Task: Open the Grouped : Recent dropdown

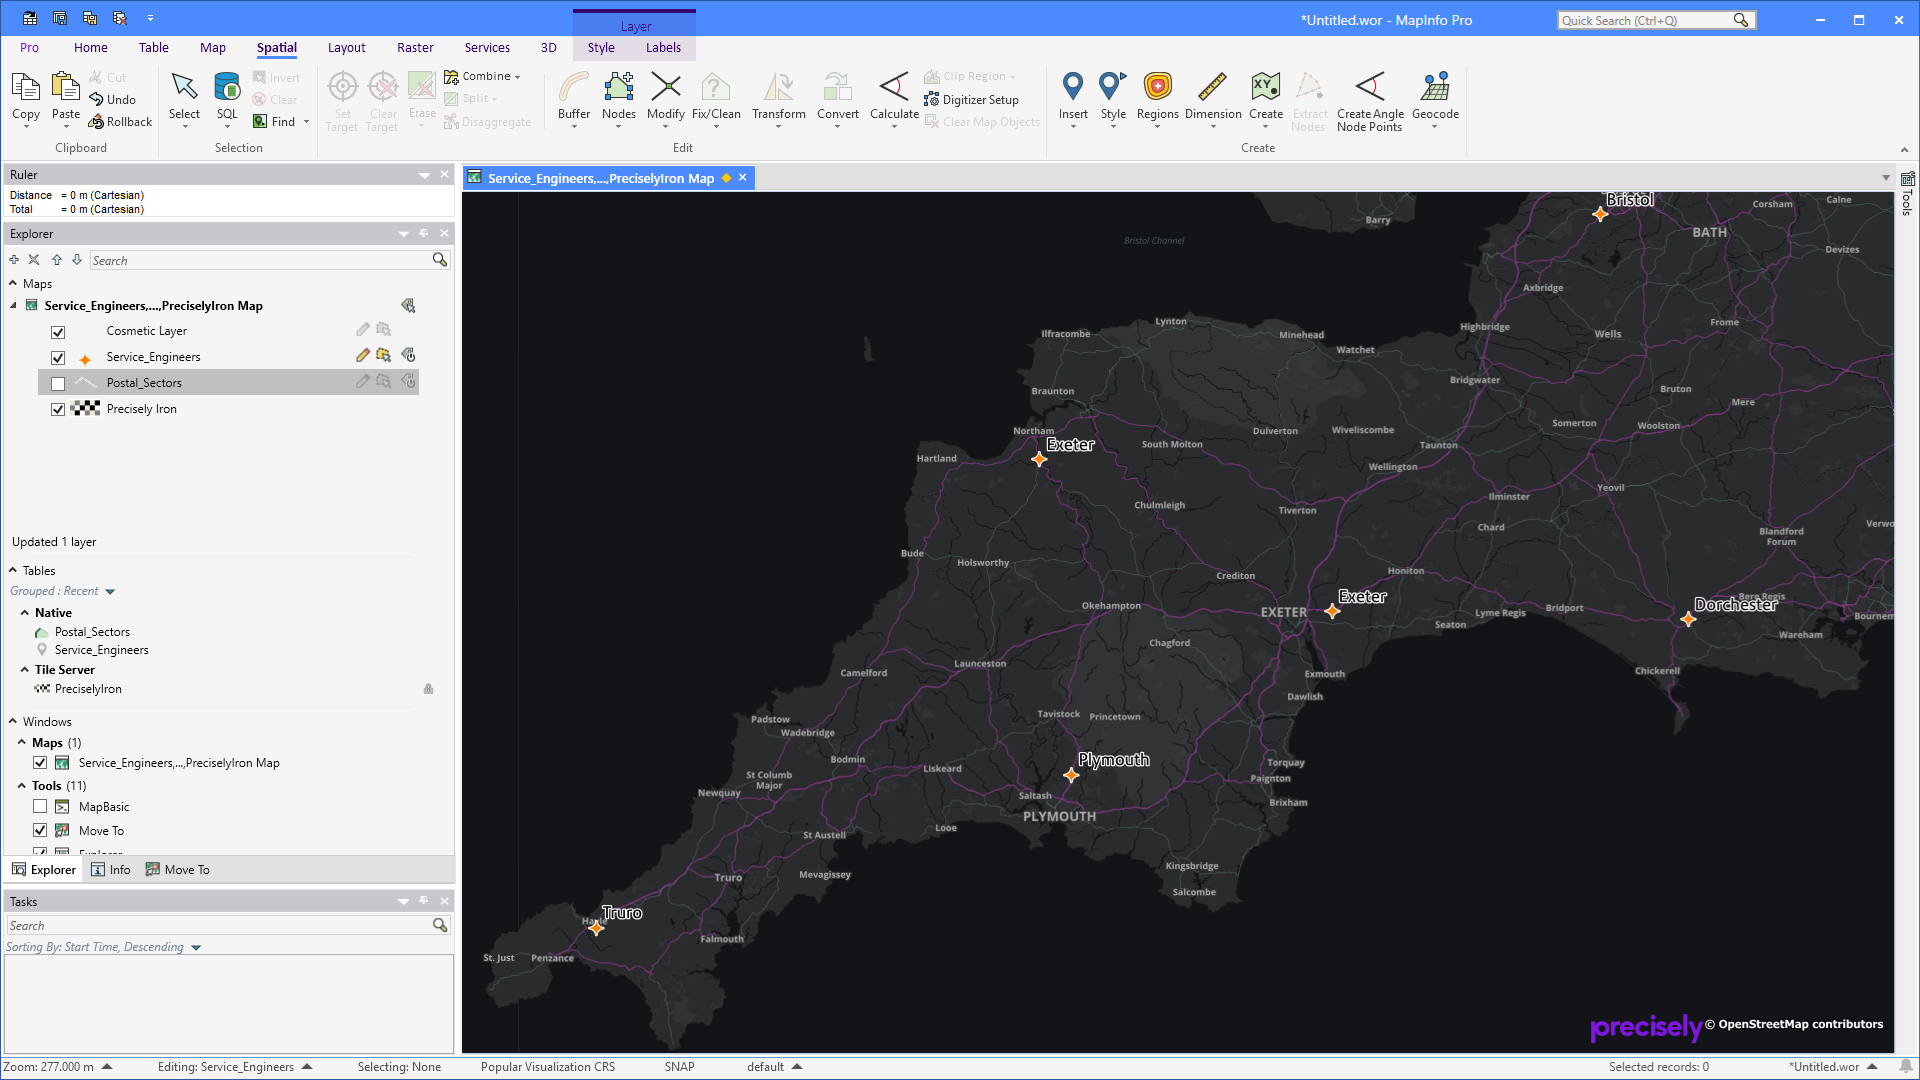Action: pos(110,592)
